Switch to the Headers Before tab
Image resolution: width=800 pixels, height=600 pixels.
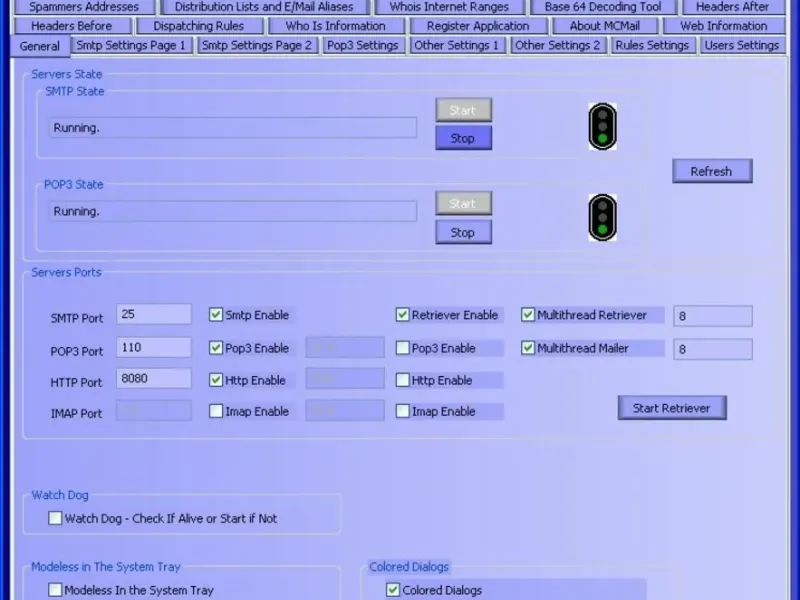[71, 26]
